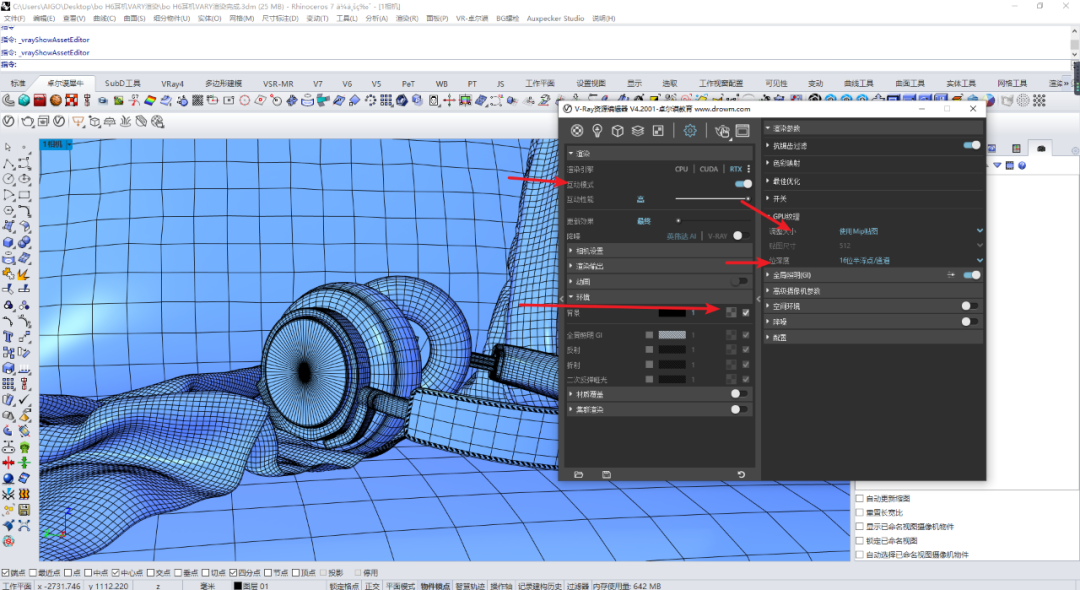Screen dimensions: 1080x590
Task: Uncheck the 背景 background checkbox
Action: point(746,313)
